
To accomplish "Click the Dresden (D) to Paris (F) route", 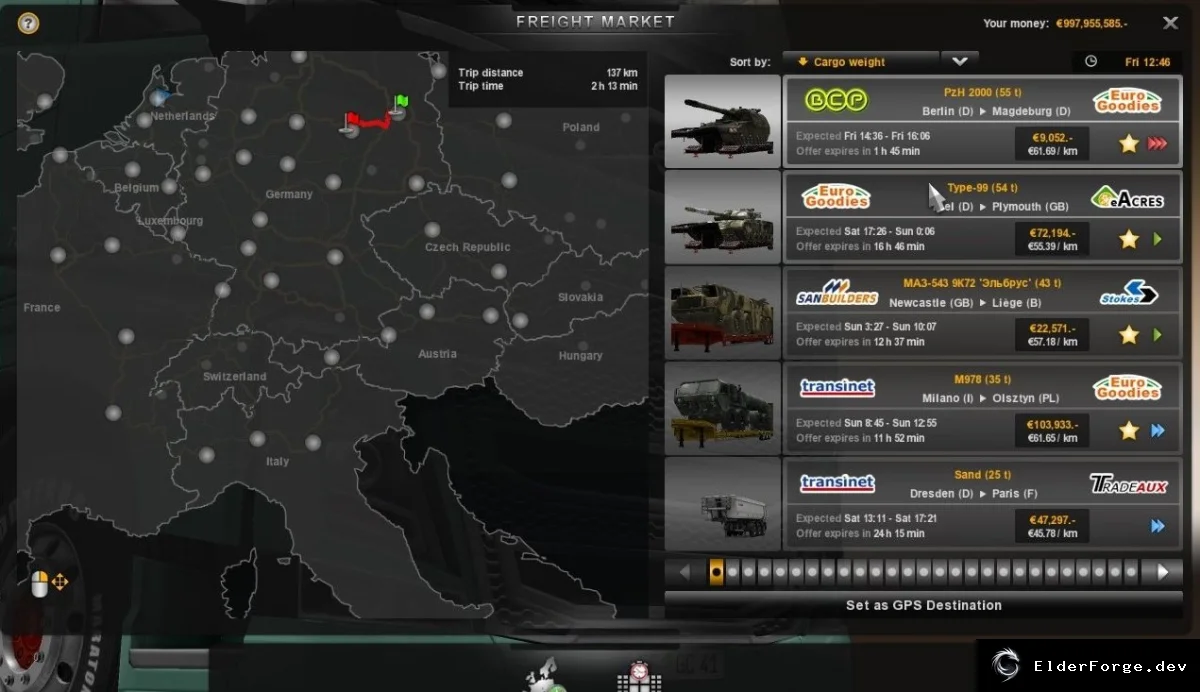I will [x=974, y=494].
